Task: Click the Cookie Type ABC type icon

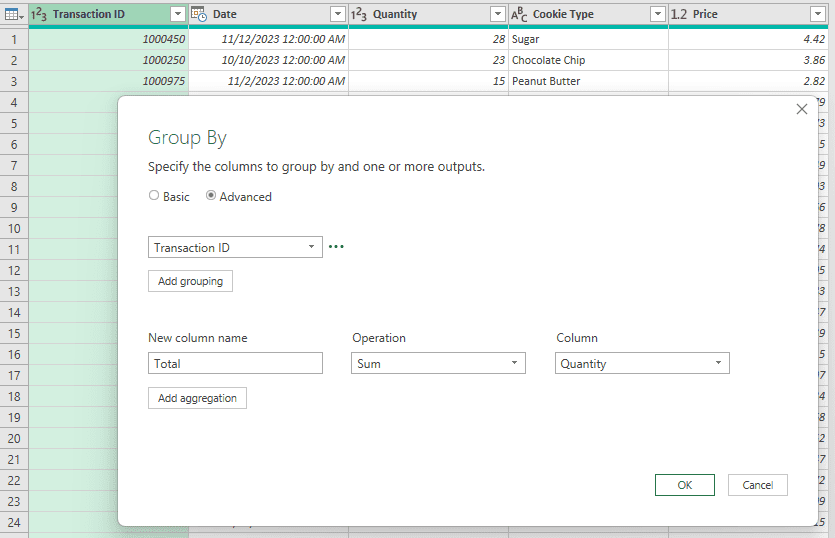Action: click(520, 14)
